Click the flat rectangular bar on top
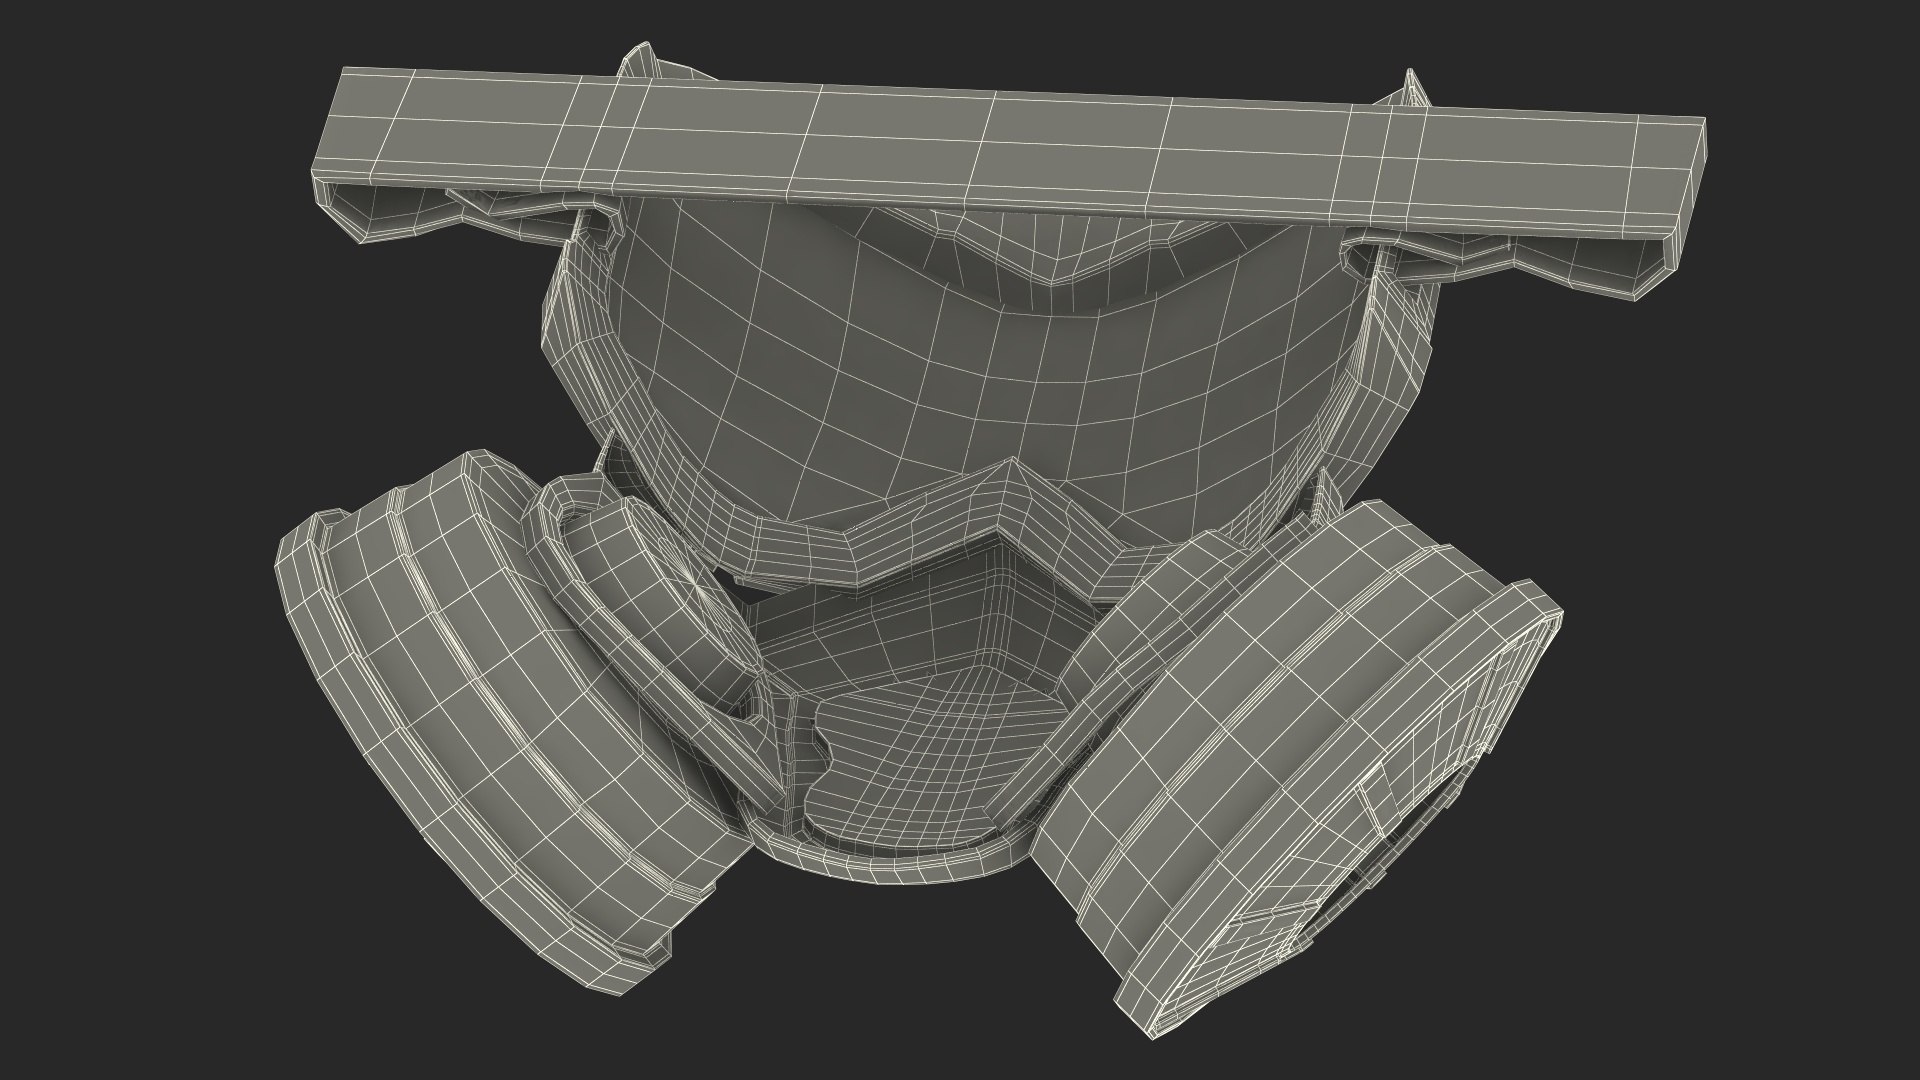Viewport: 1920px width, 1080px height. (x=1000, y=150)
